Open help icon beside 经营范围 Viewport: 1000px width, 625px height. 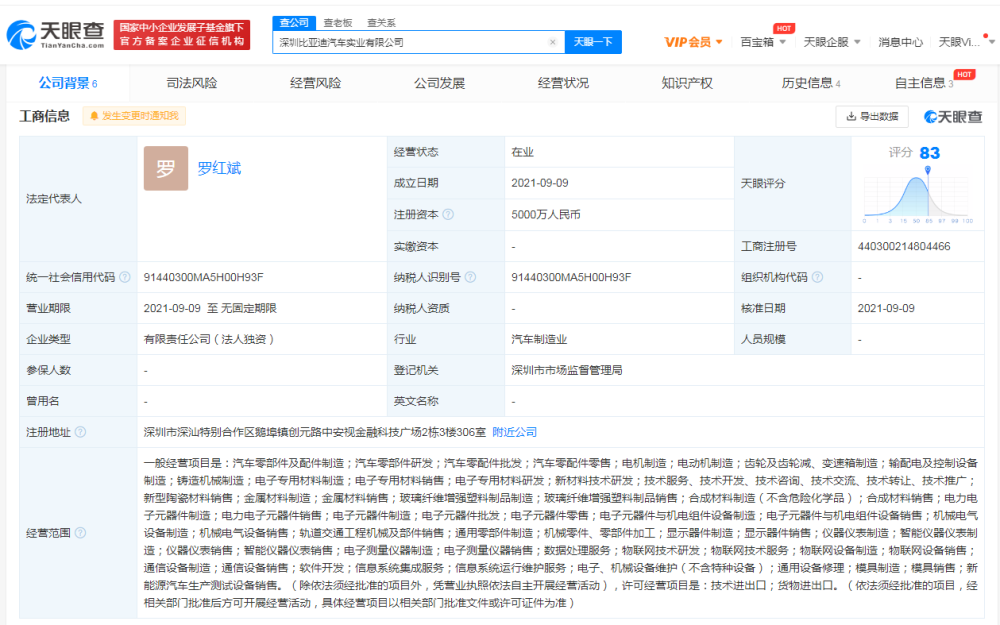(80, 533)
